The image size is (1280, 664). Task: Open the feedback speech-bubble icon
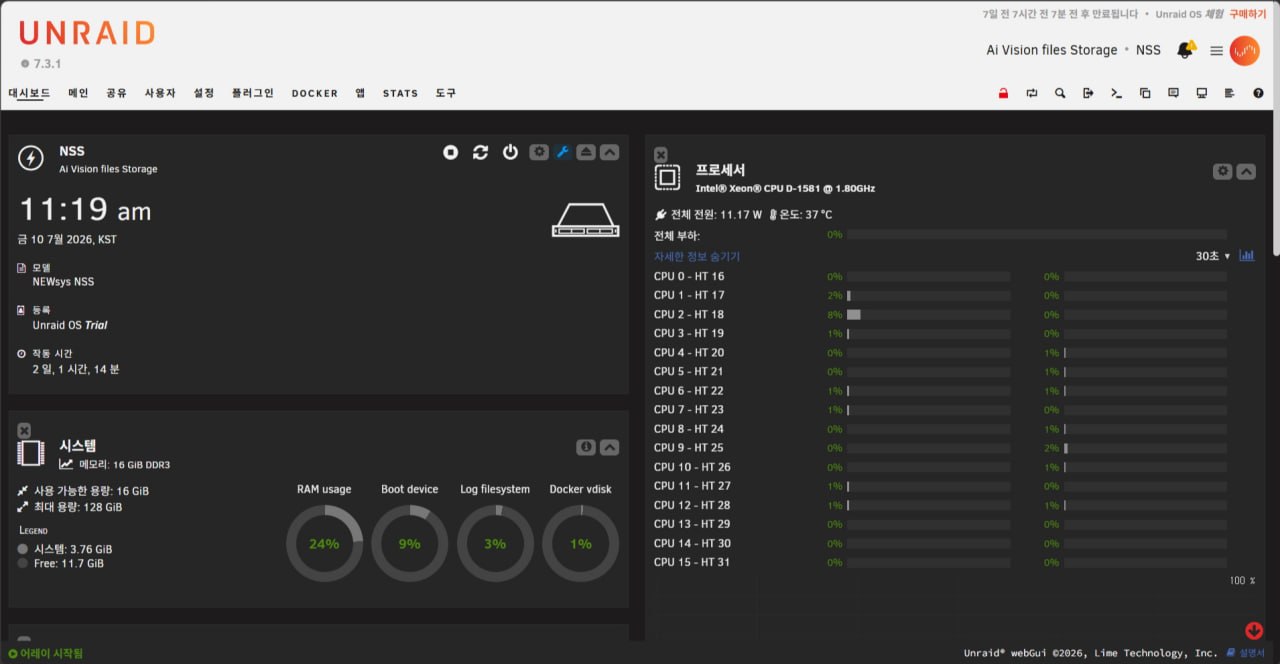[1173, 93]
